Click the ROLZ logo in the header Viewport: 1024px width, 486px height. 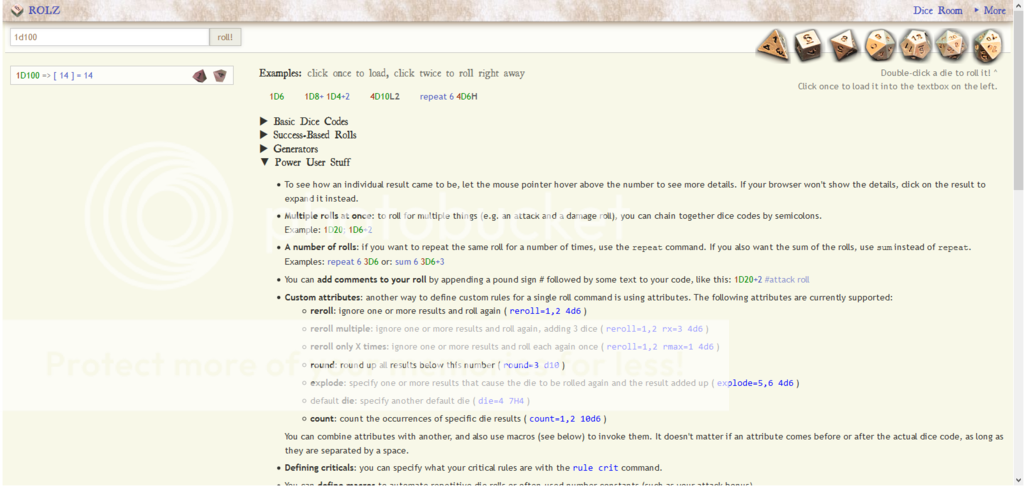[x=36, y=10]
